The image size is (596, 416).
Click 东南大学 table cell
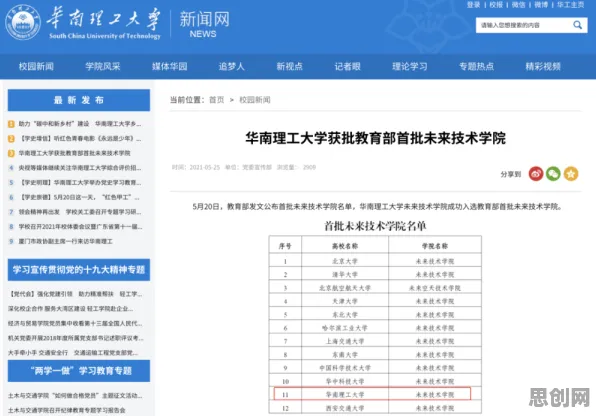click(345, 354)
